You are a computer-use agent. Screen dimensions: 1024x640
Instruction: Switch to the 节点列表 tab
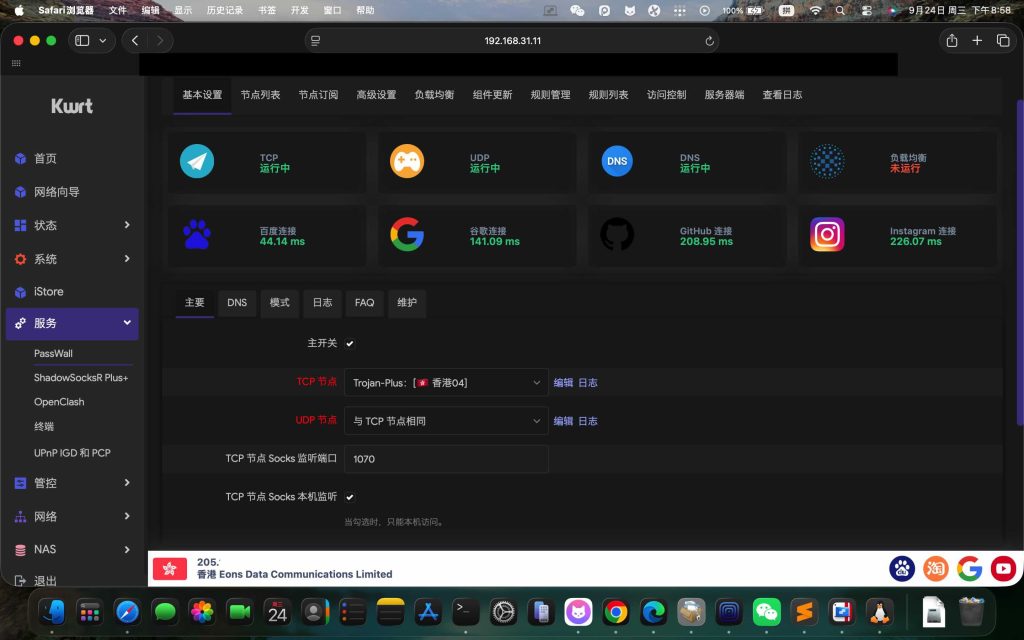[x=260, y=95]
